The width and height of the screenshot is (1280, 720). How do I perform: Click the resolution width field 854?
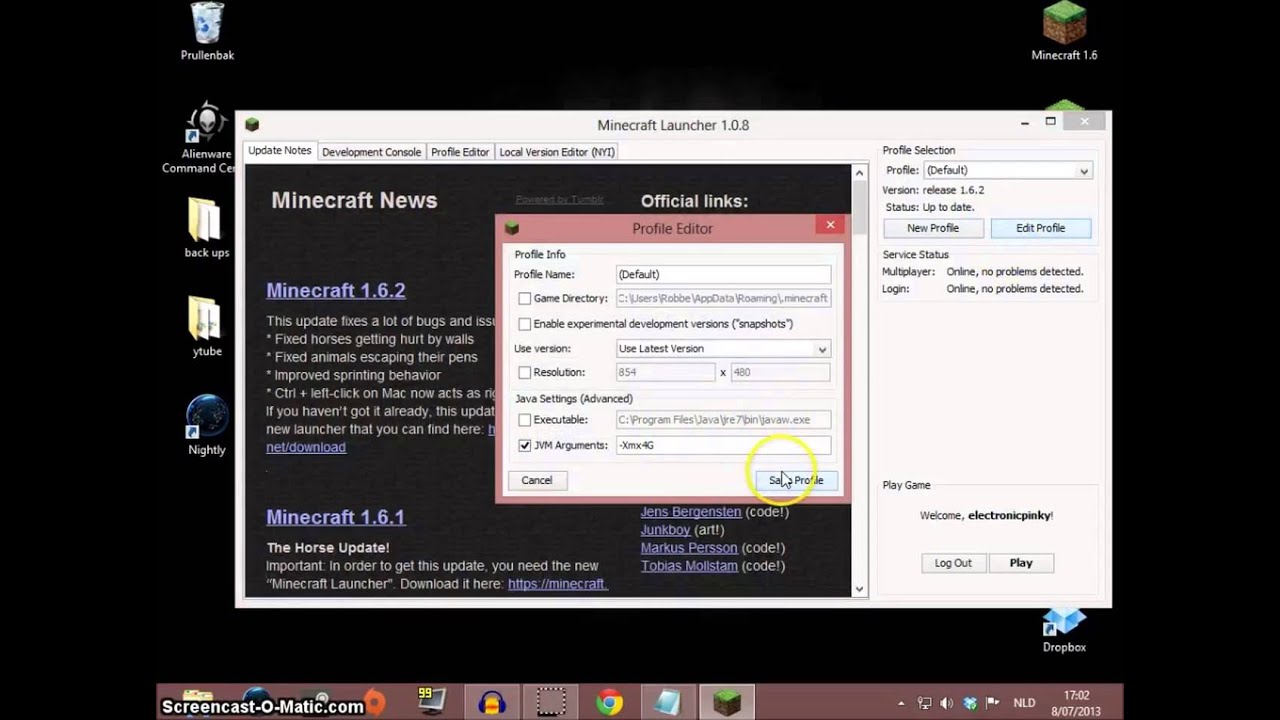pyautogui.click(x=666, y=372)
